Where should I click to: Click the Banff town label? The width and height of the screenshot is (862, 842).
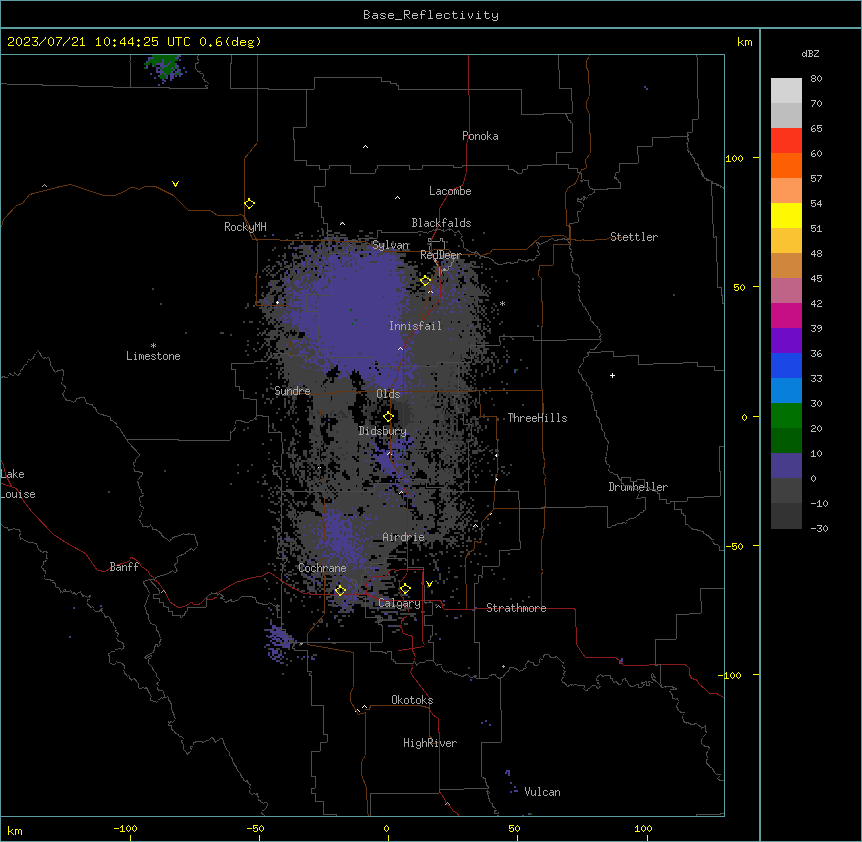click(124, 567)
